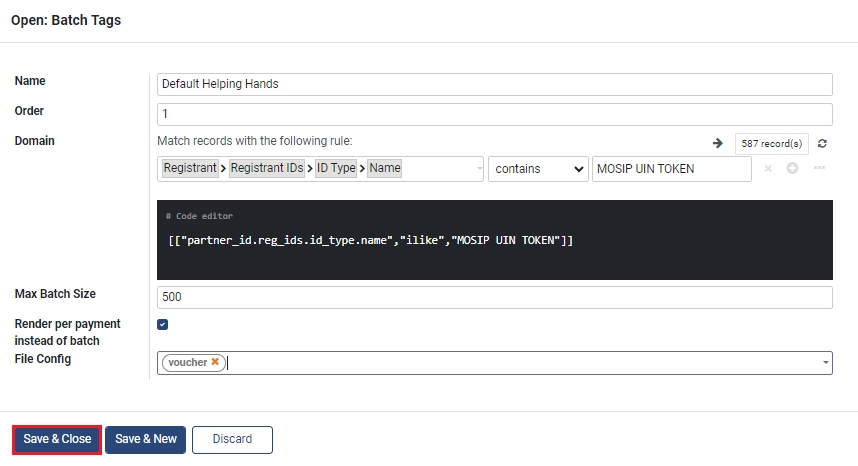Viewport: 858px width, 466px height.
Task: Click the Save & New button
Action: coord(145,439)
